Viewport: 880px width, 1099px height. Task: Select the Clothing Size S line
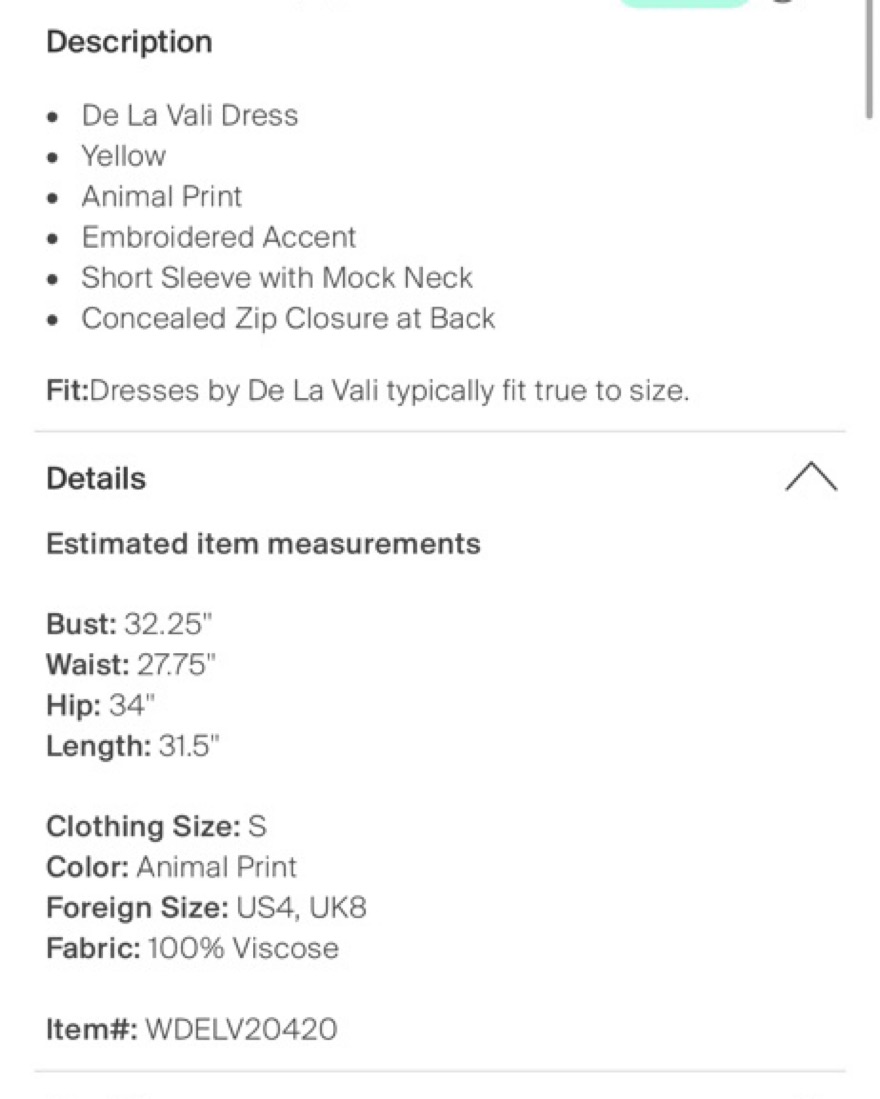click(156, 826)
